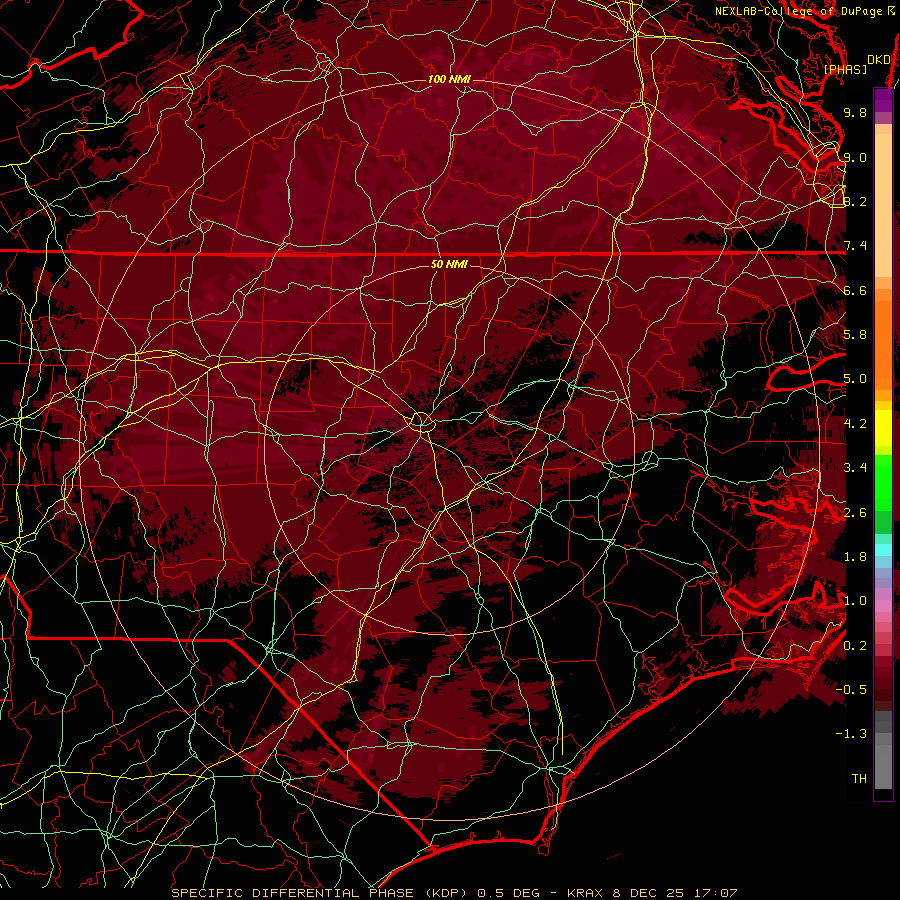
Task: Click the 7.4 scale value
Action: pos(855,246)
